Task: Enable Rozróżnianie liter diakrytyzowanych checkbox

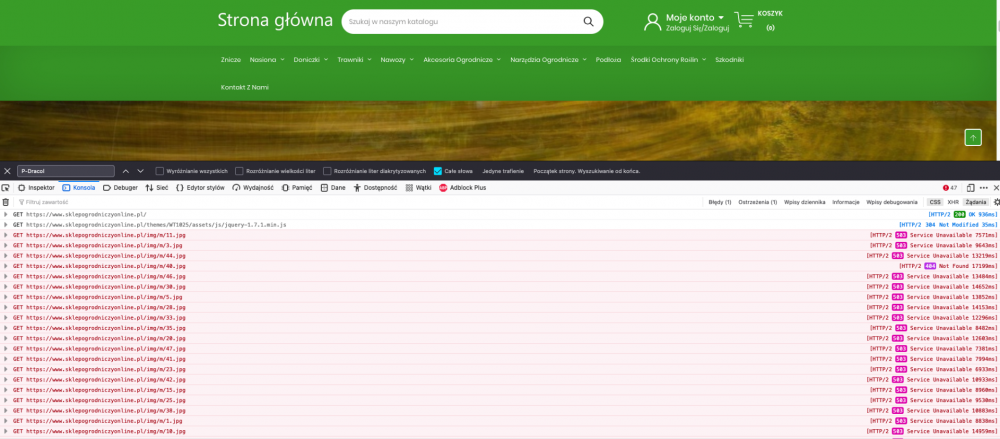Action: (x=327, y=171)
